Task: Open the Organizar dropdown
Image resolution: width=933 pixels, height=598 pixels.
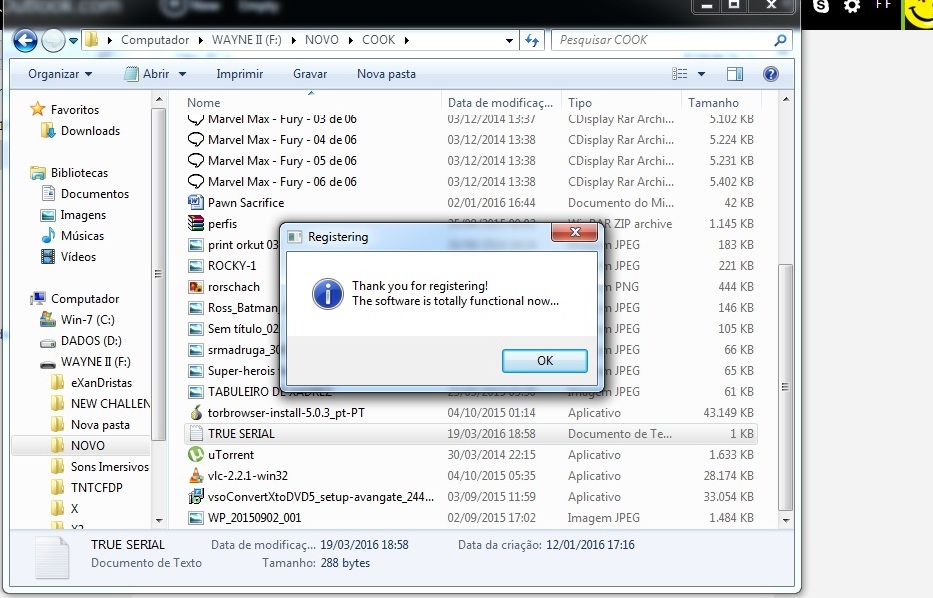Action: [57, 73]
